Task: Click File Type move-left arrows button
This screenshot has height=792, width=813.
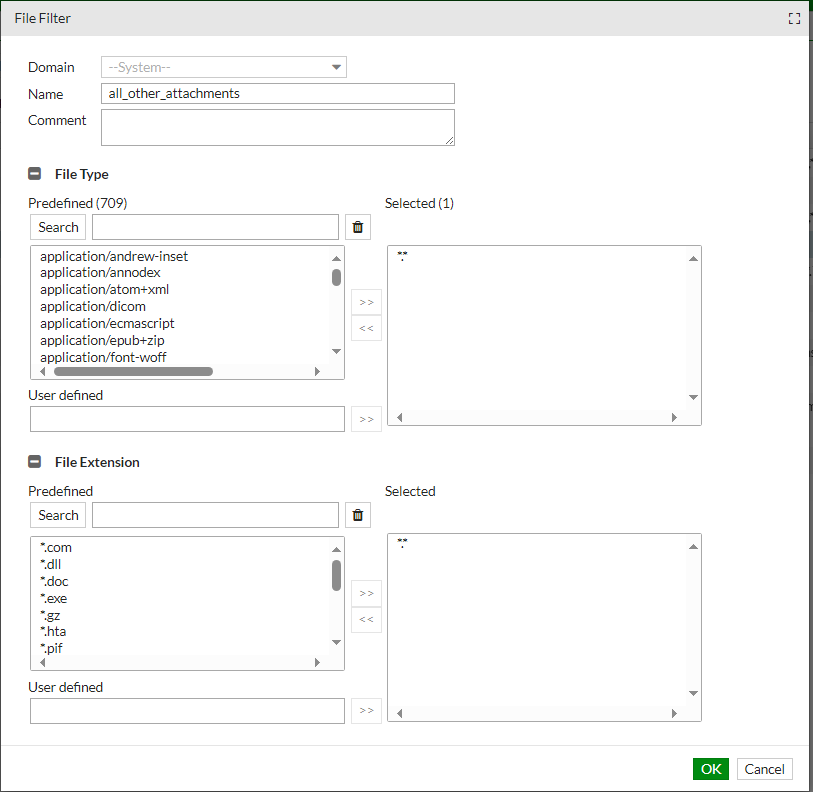Action: click(x=366, y=328)
